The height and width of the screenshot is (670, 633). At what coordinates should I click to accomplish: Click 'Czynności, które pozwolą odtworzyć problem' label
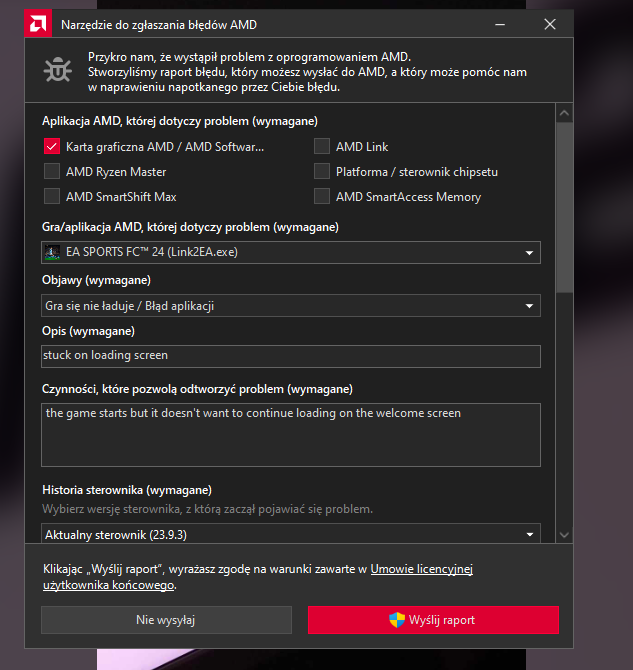(197, 389)
